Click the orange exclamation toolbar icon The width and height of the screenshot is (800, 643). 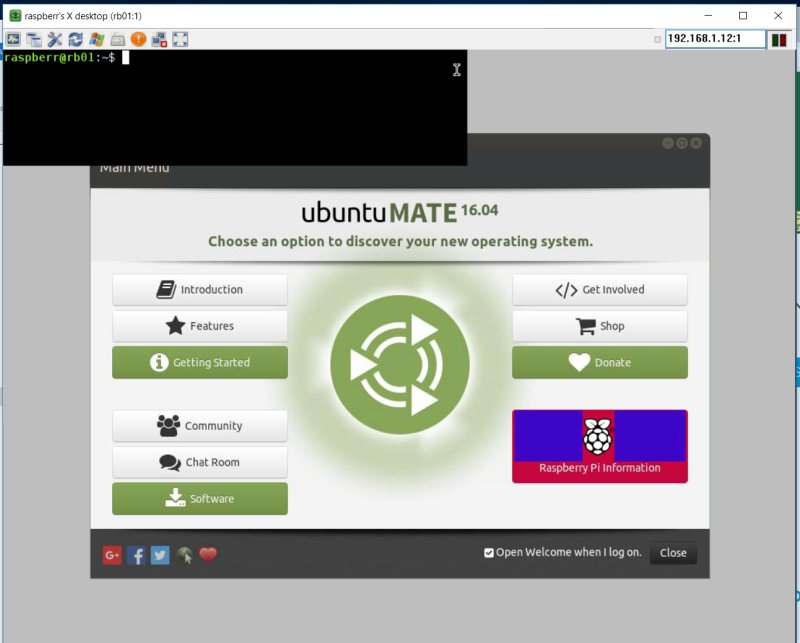pos(139,39)
